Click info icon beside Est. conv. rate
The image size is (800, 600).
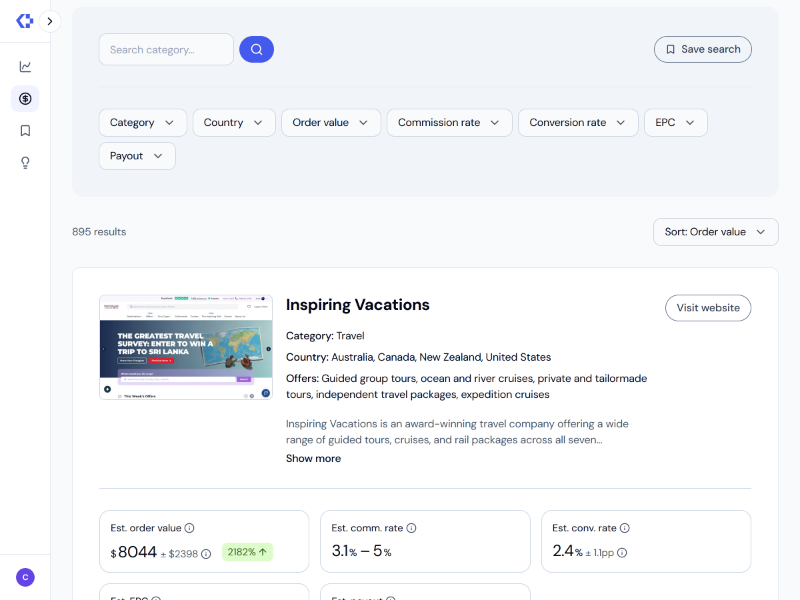click(624, 528)
